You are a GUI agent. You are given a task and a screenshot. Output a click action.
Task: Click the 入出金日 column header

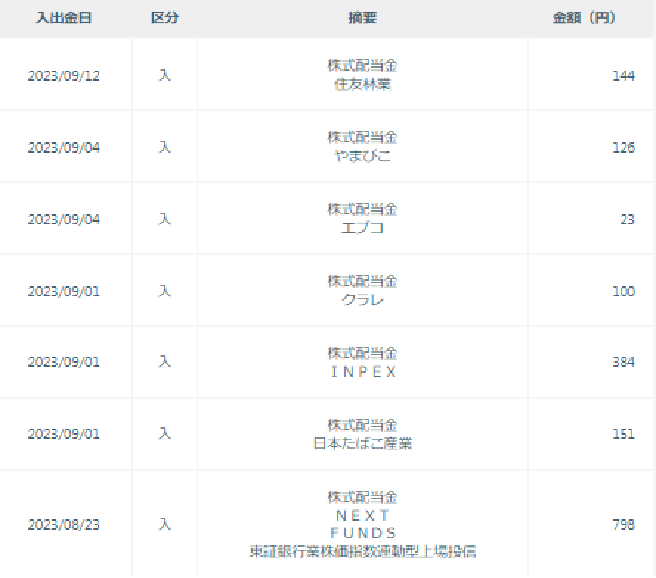64,18
